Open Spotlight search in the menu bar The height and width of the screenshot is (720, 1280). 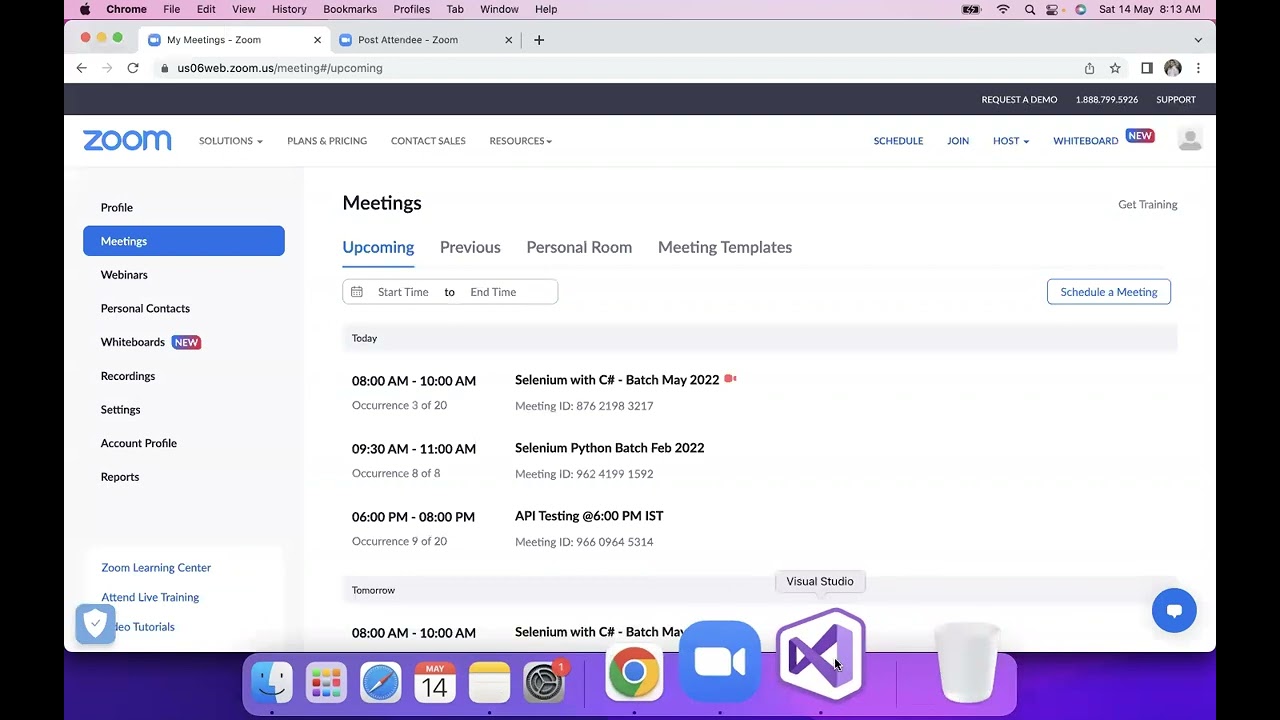click(1029, 9)
